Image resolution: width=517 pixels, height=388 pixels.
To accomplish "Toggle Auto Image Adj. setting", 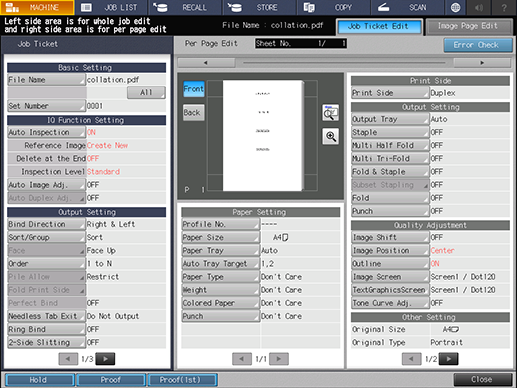I will [x=46, y=185].
